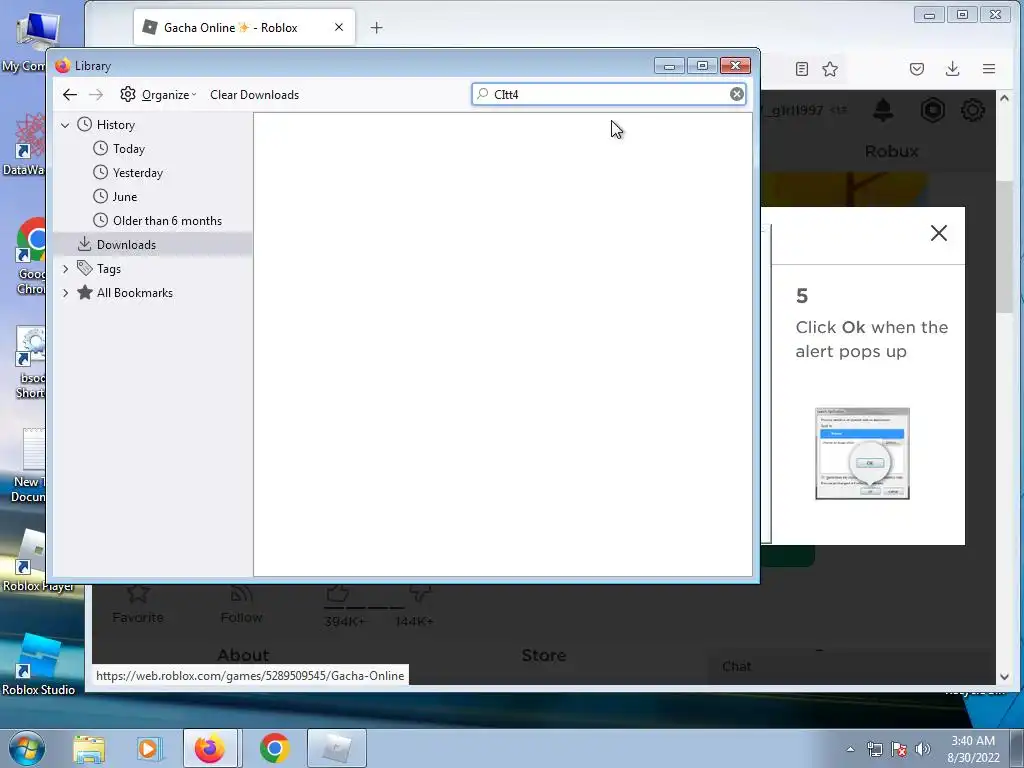Open network tray icon
Screen dimensions: 1024x768
(x=874, y=749)
